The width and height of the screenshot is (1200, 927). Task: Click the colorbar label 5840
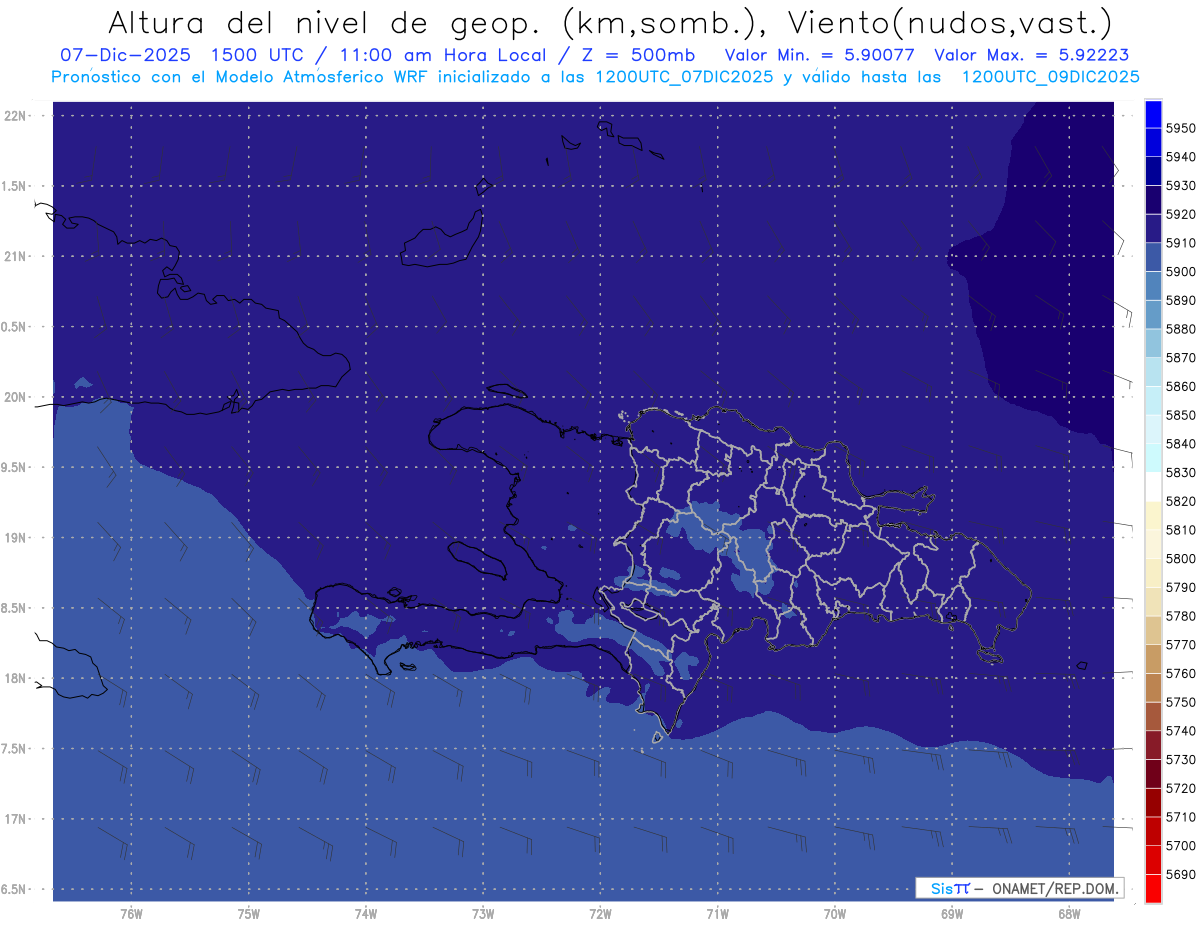(x=1181, y=444)
